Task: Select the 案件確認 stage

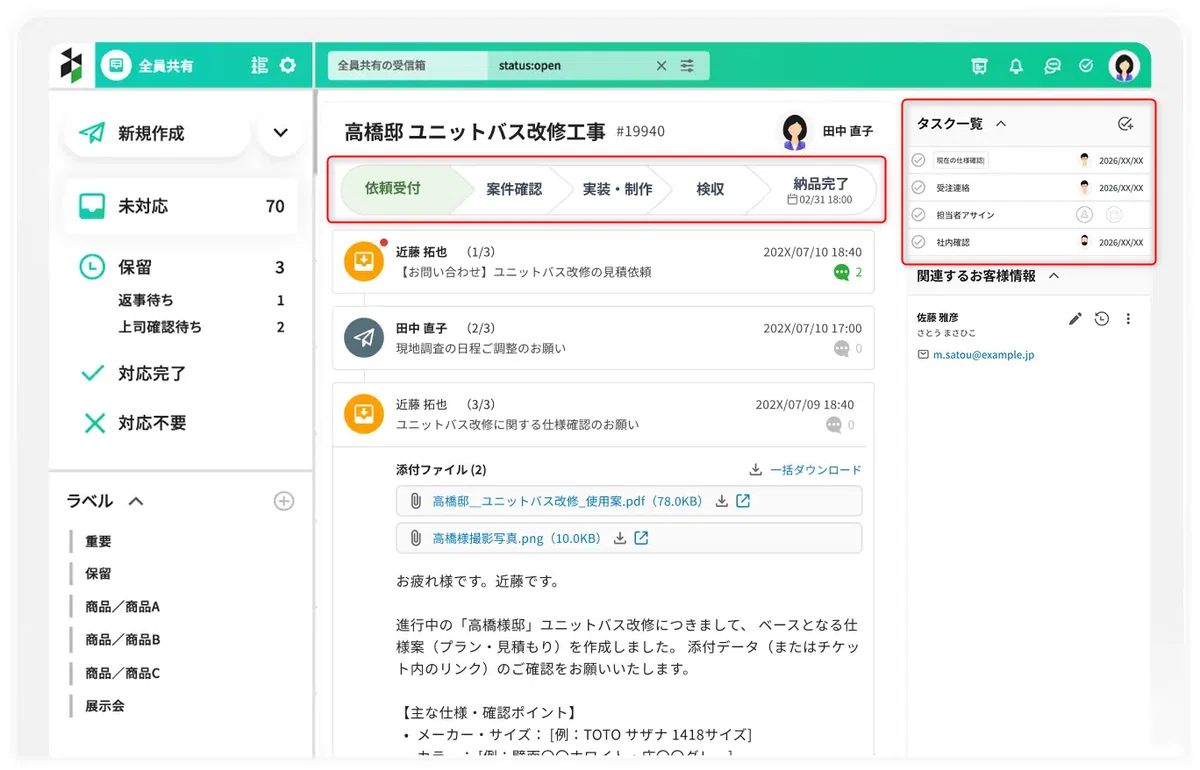Action: (514, 188)
